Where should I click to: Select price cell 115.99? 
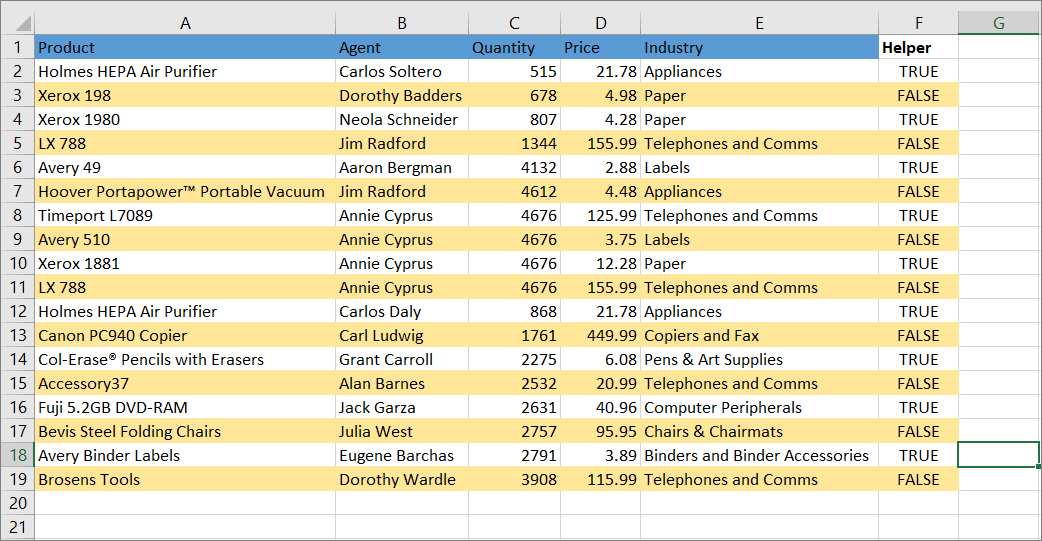[601, 479]
